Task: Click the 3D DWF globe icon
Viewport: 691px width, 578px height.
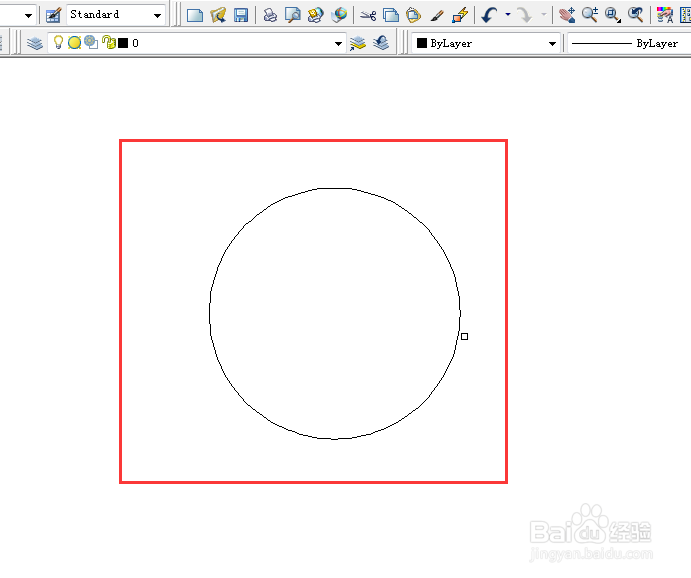Action: (339, 15)
